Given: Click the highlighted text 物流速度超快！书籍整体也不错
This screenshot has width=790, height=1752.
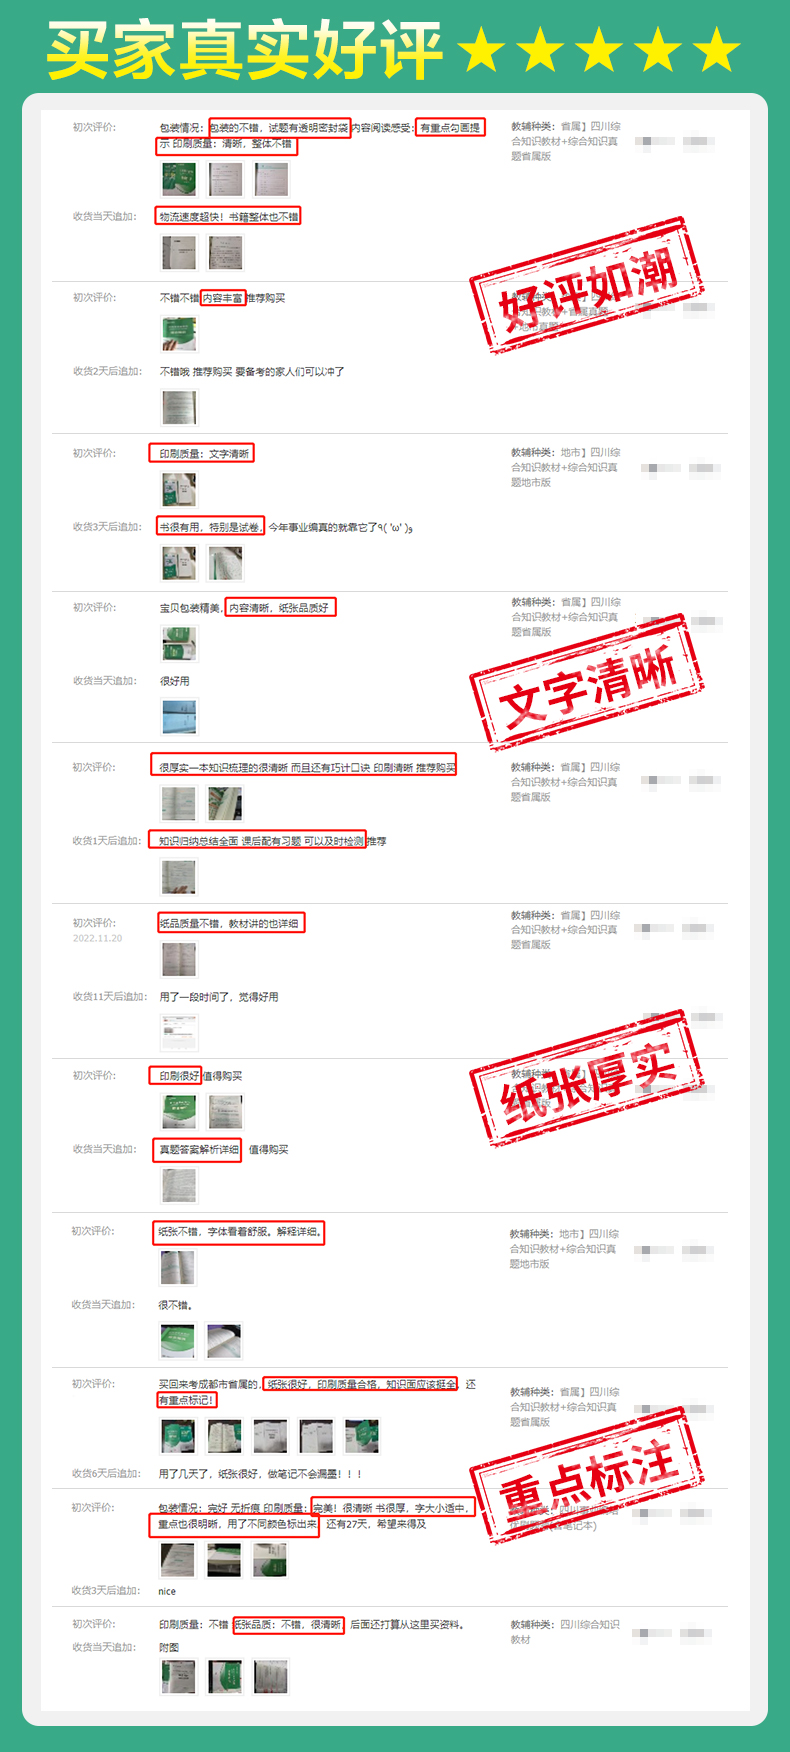Looking at the screenshot, I should 228,216.
